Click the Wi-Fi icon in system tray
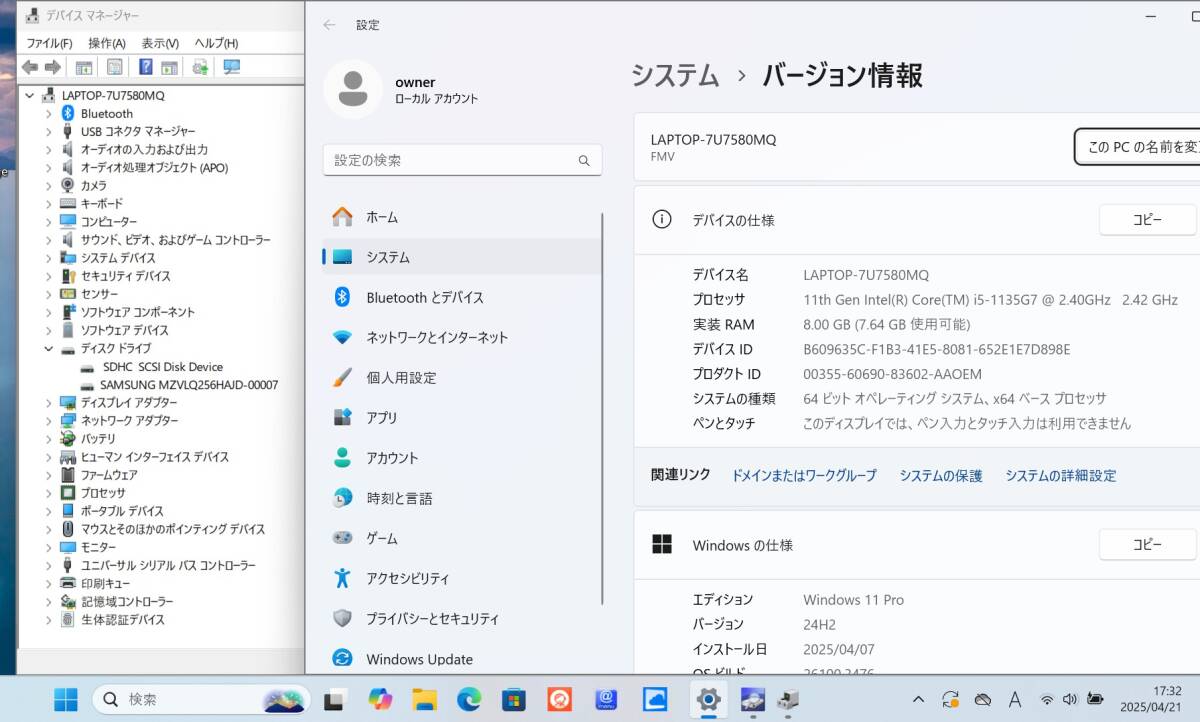 1046,699
